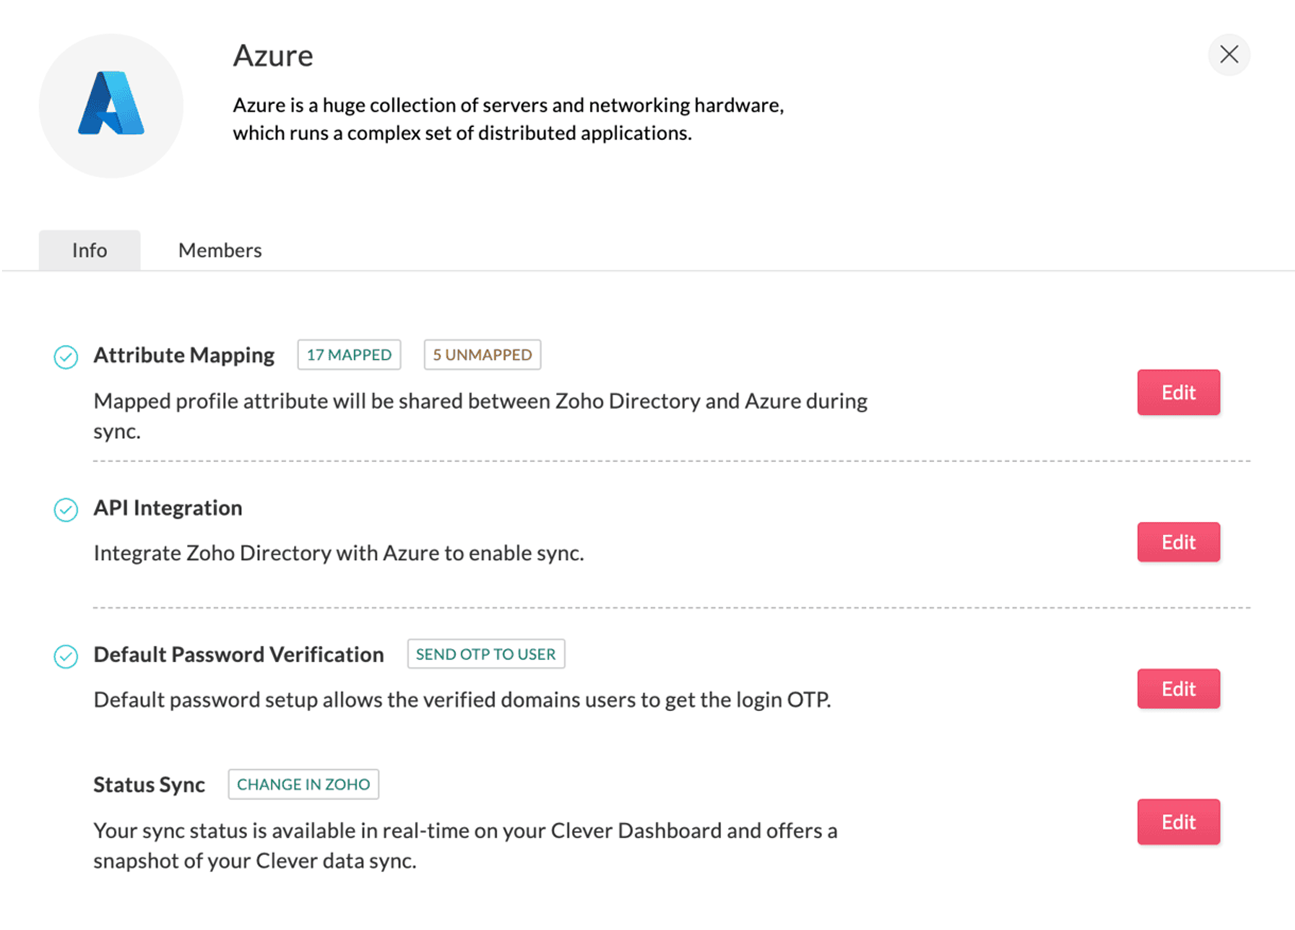Click the Default Password Verification heading

pyautogui.click(x=238, y=654)
